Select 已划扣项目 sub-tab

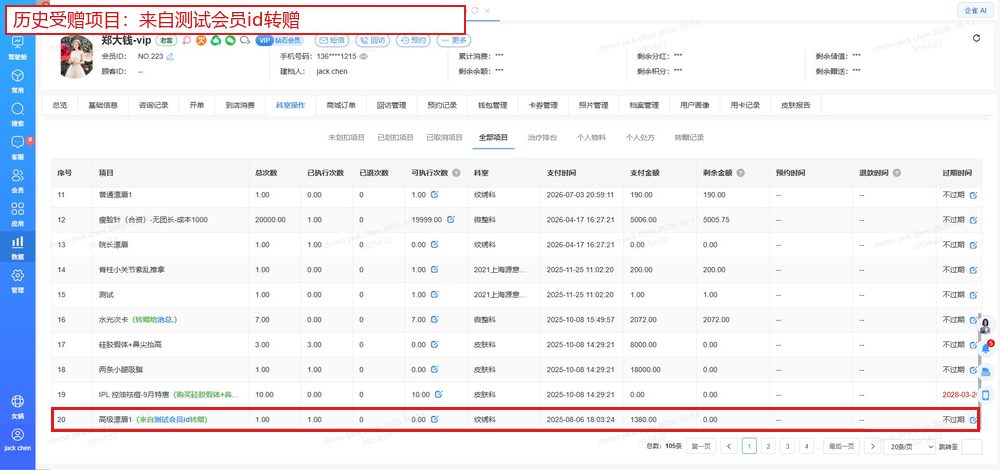click(395, 138)
